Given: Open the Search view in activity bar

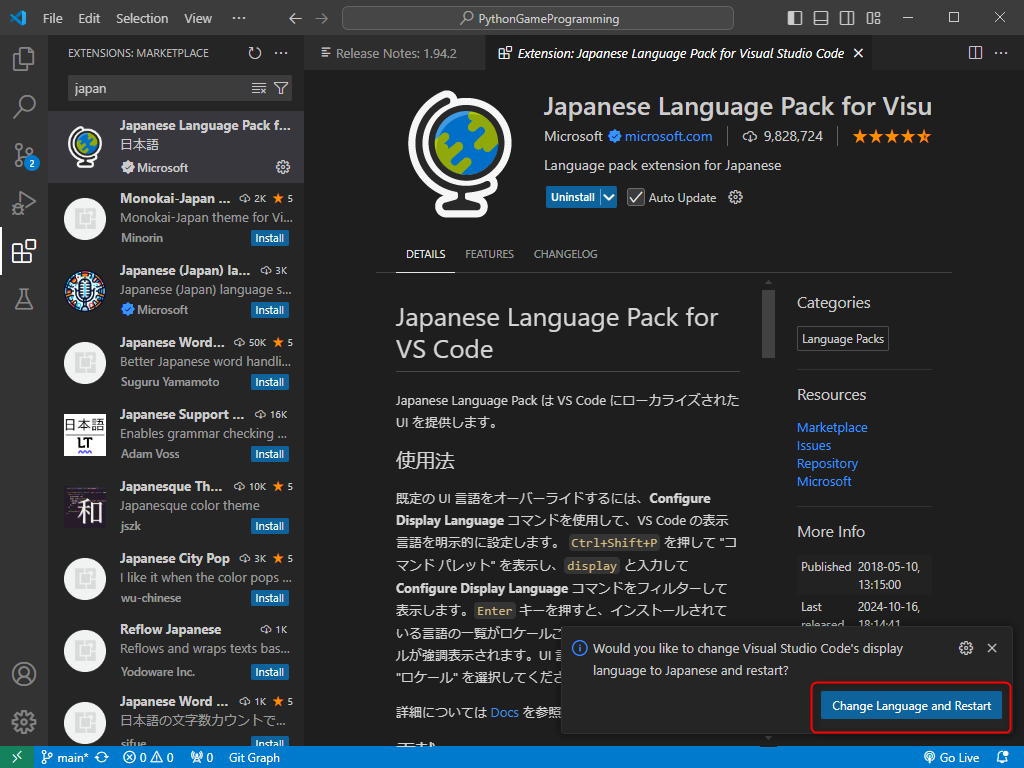Looking at the screenshot, I should point(24,106).
